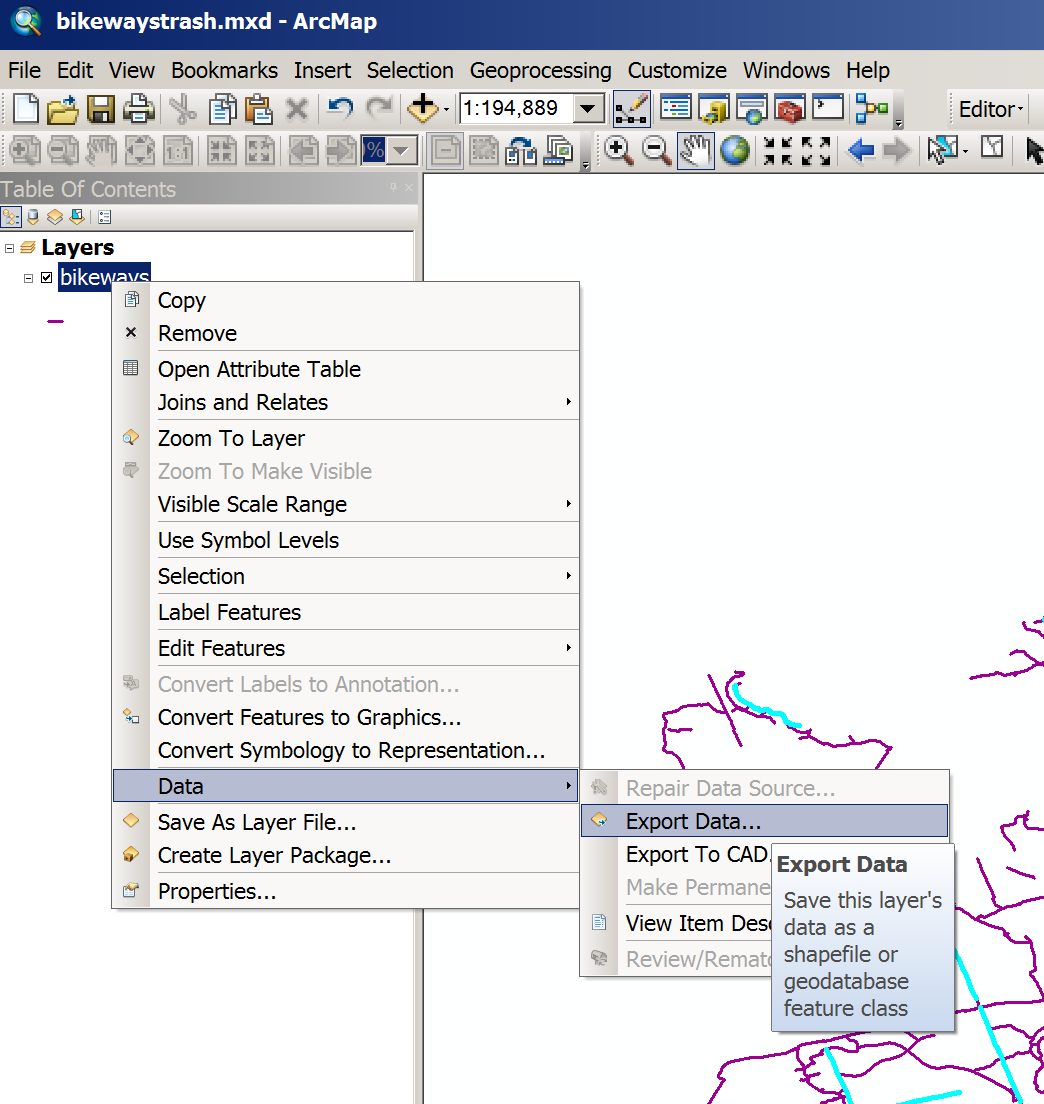Open the Table Of Contents window icon
Viewport: 1044px width, 1104px height.
(x=676, y=108)
